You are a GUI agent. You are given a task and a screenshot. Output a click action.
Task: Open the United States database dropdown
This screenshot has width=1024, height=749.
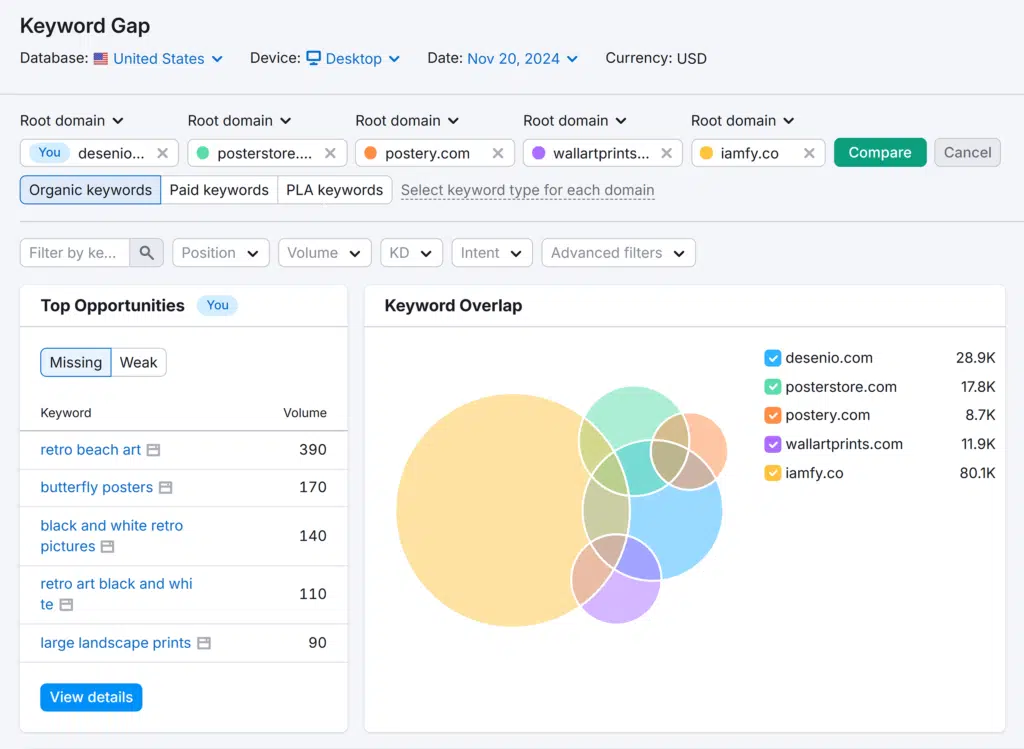[158, 58]
